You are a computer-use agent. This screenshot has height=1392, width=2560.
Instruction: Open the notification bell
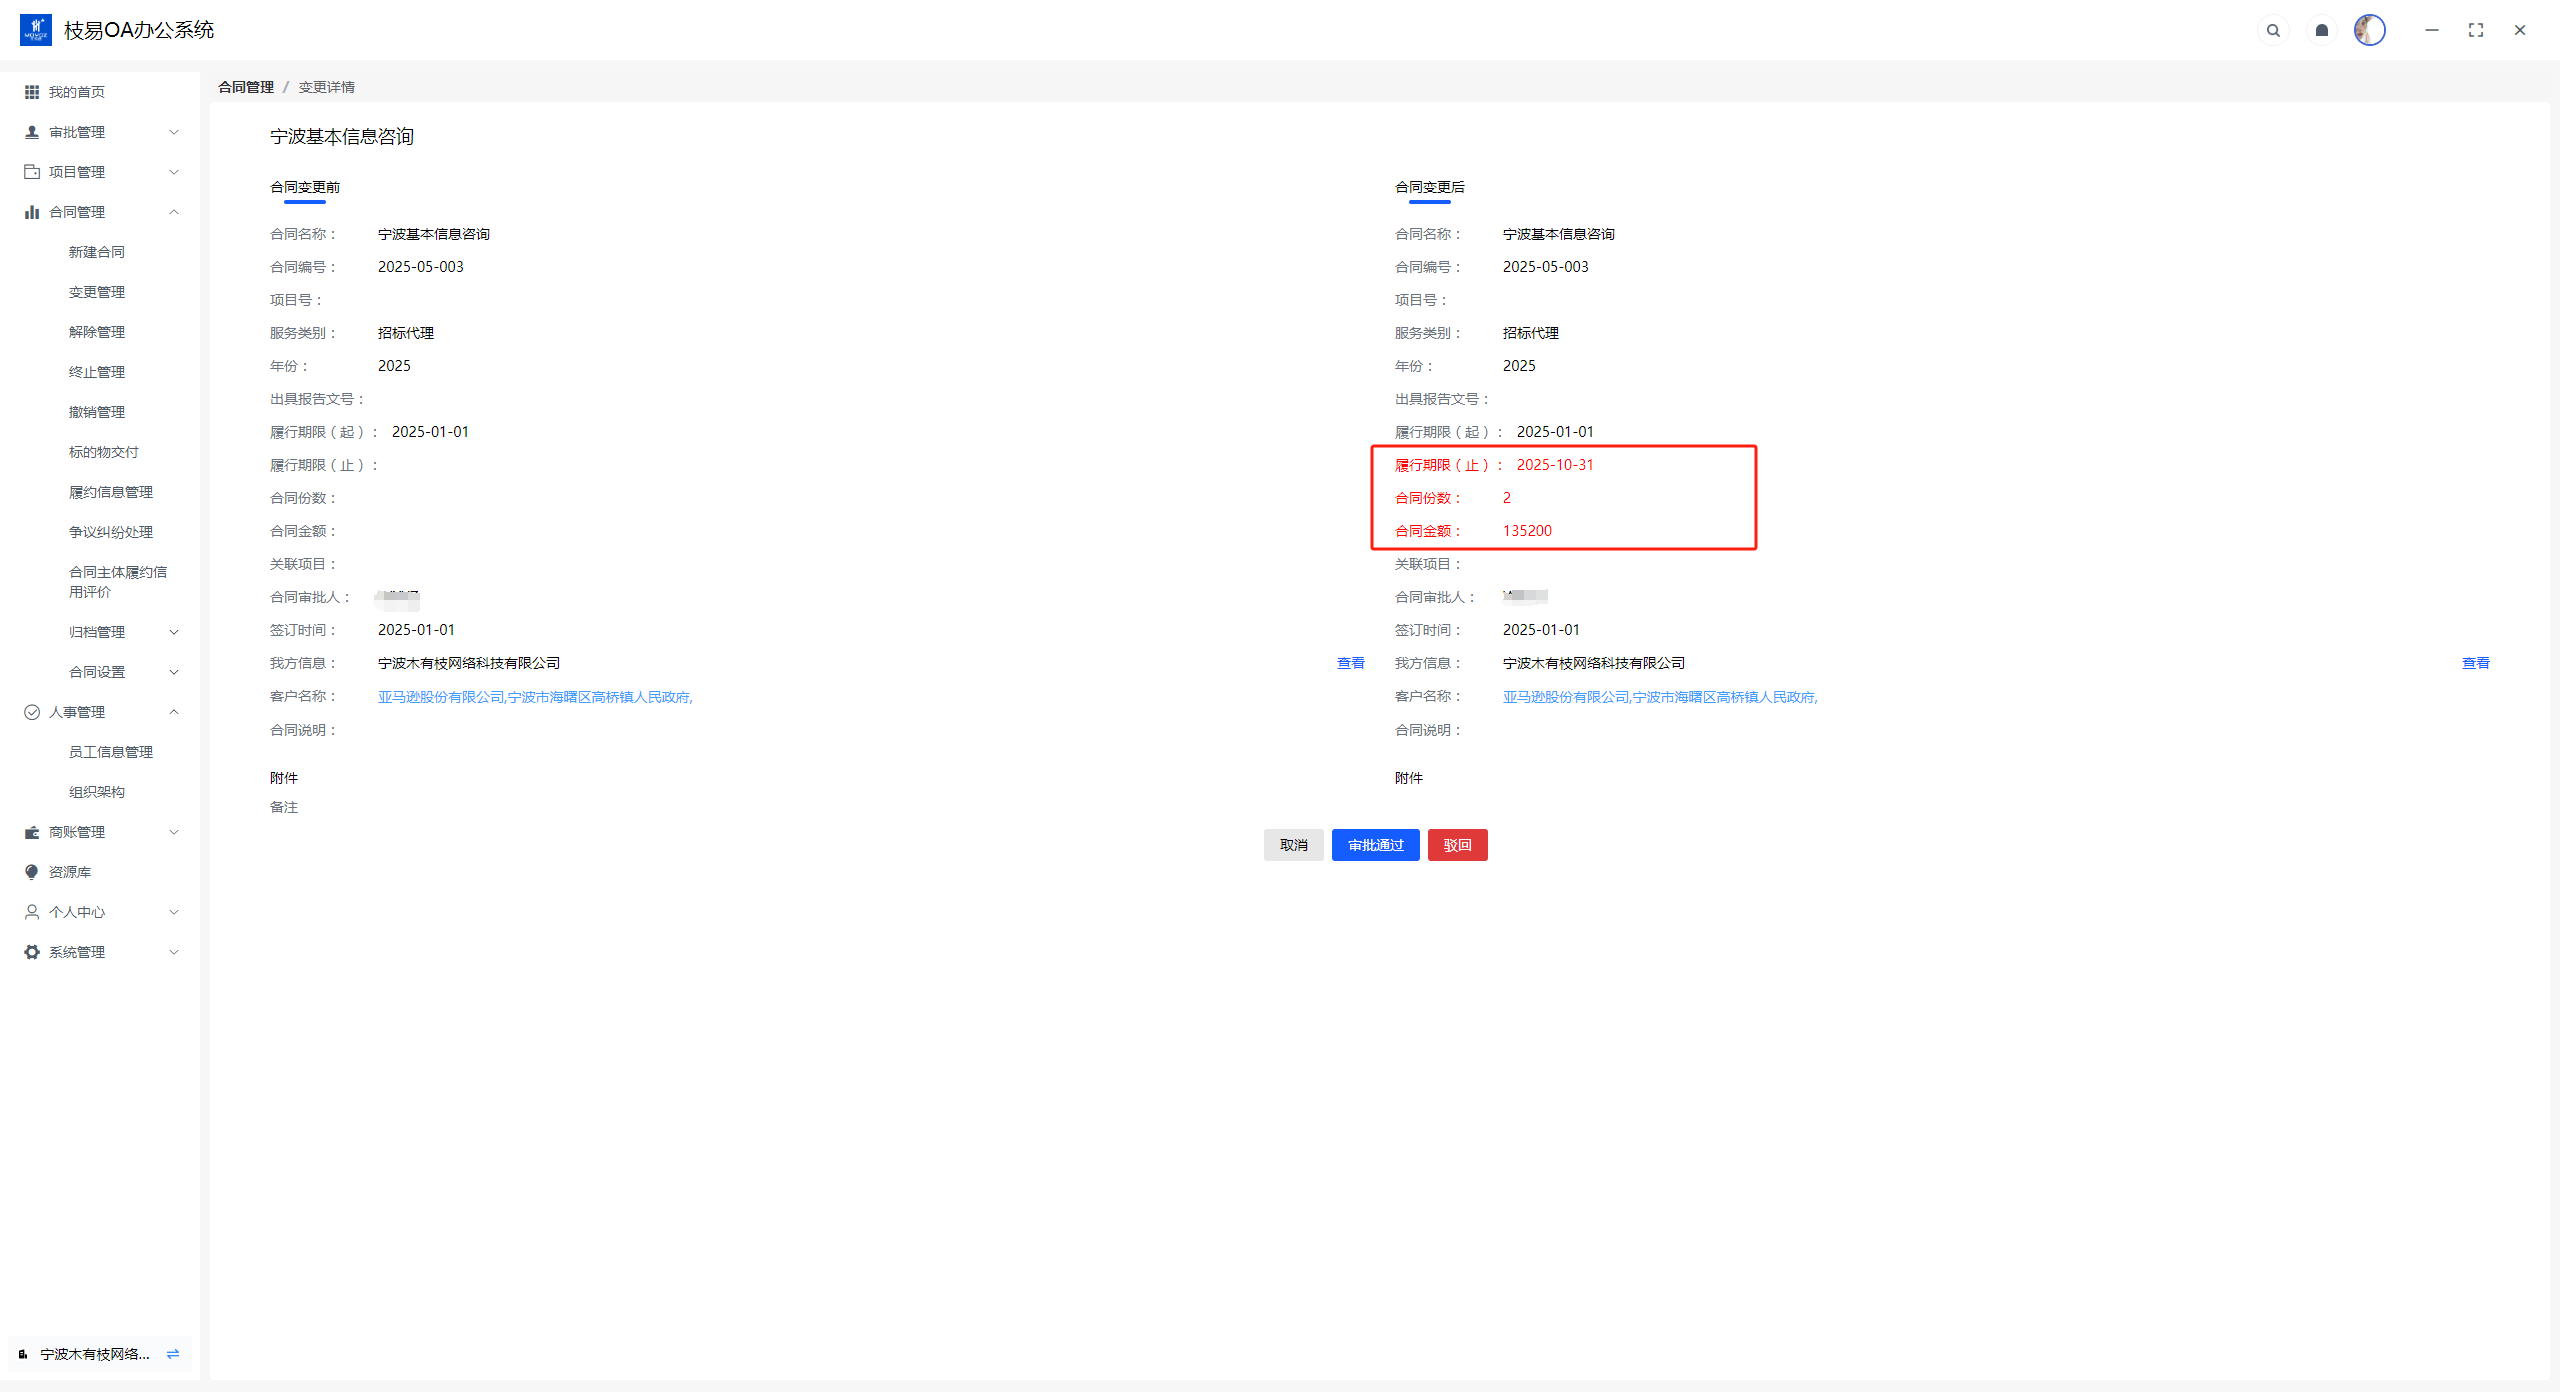(x=2322, y=30)
